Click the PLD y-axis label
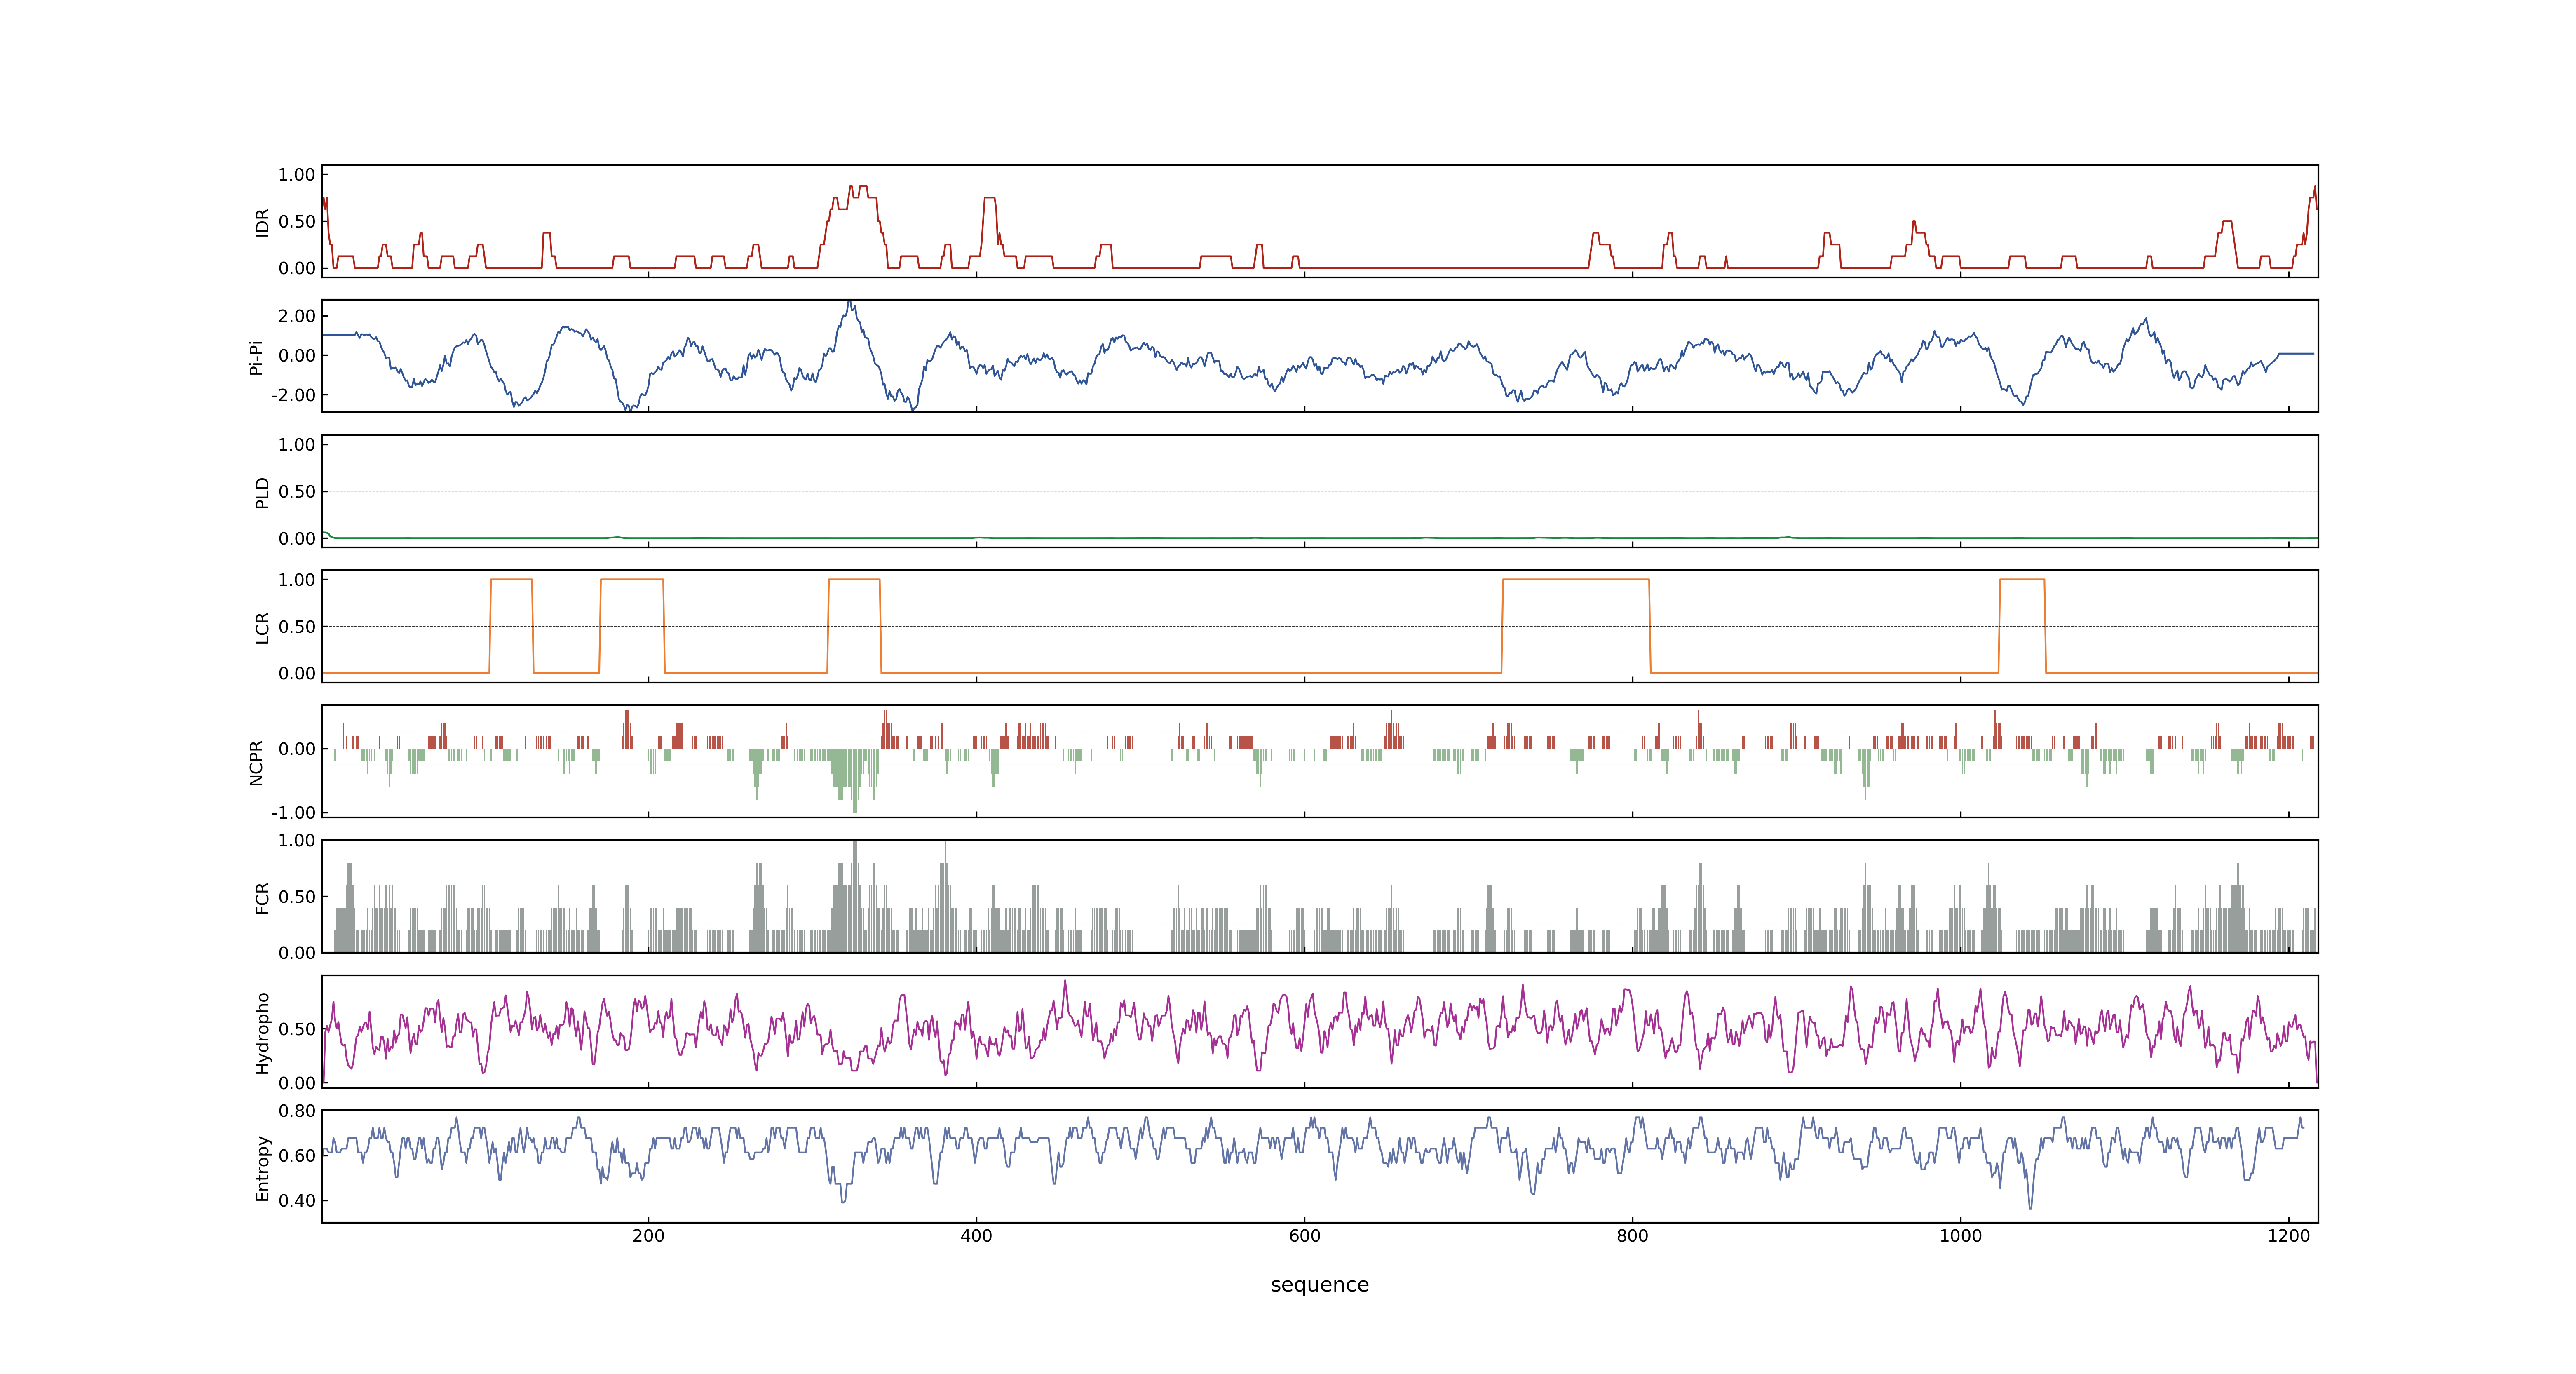Viewport: 2576px width, 1374px height. (x=262, y=492)
